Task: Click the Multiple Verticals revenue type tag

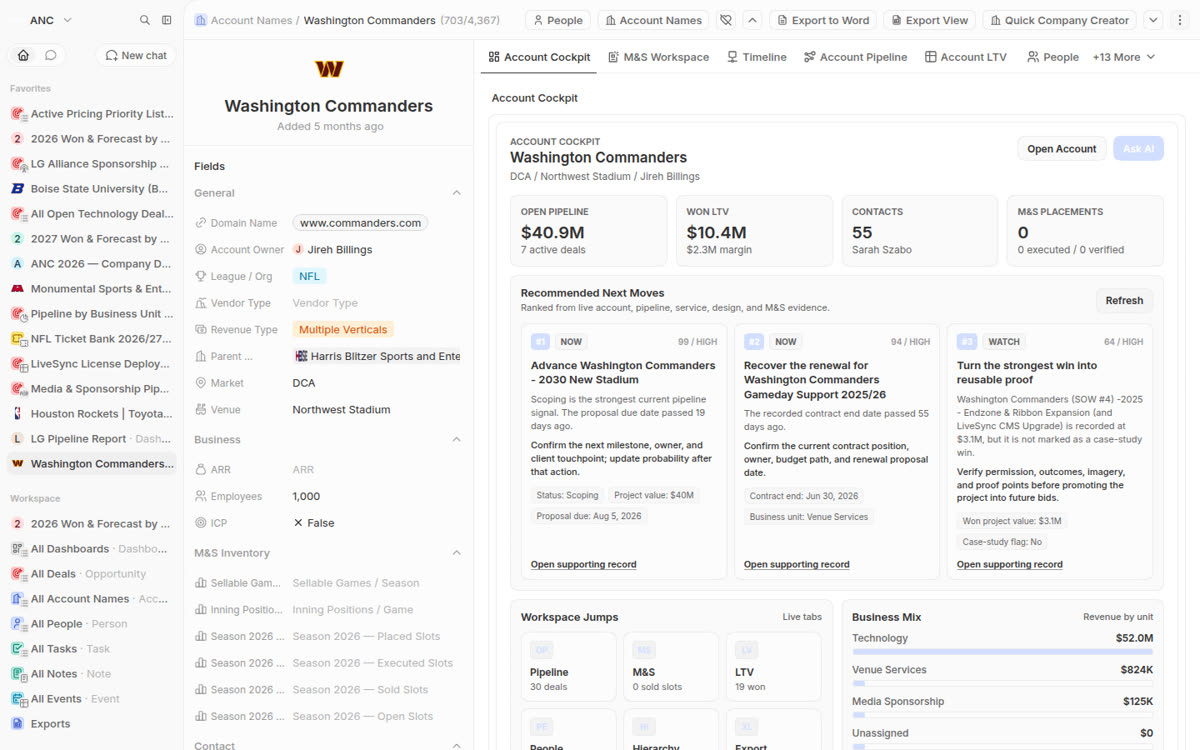Action: click(x=343, y=329)
